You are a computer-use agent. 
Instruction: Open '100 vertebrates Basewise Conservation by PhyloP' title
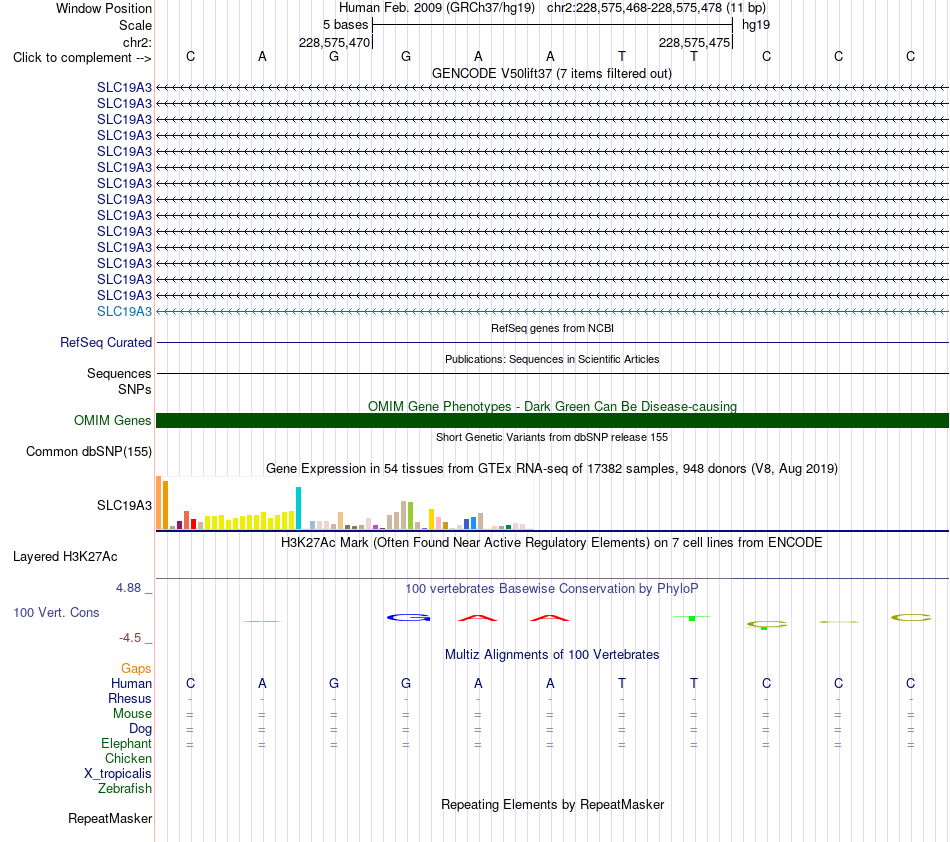(x=552, y=588)
